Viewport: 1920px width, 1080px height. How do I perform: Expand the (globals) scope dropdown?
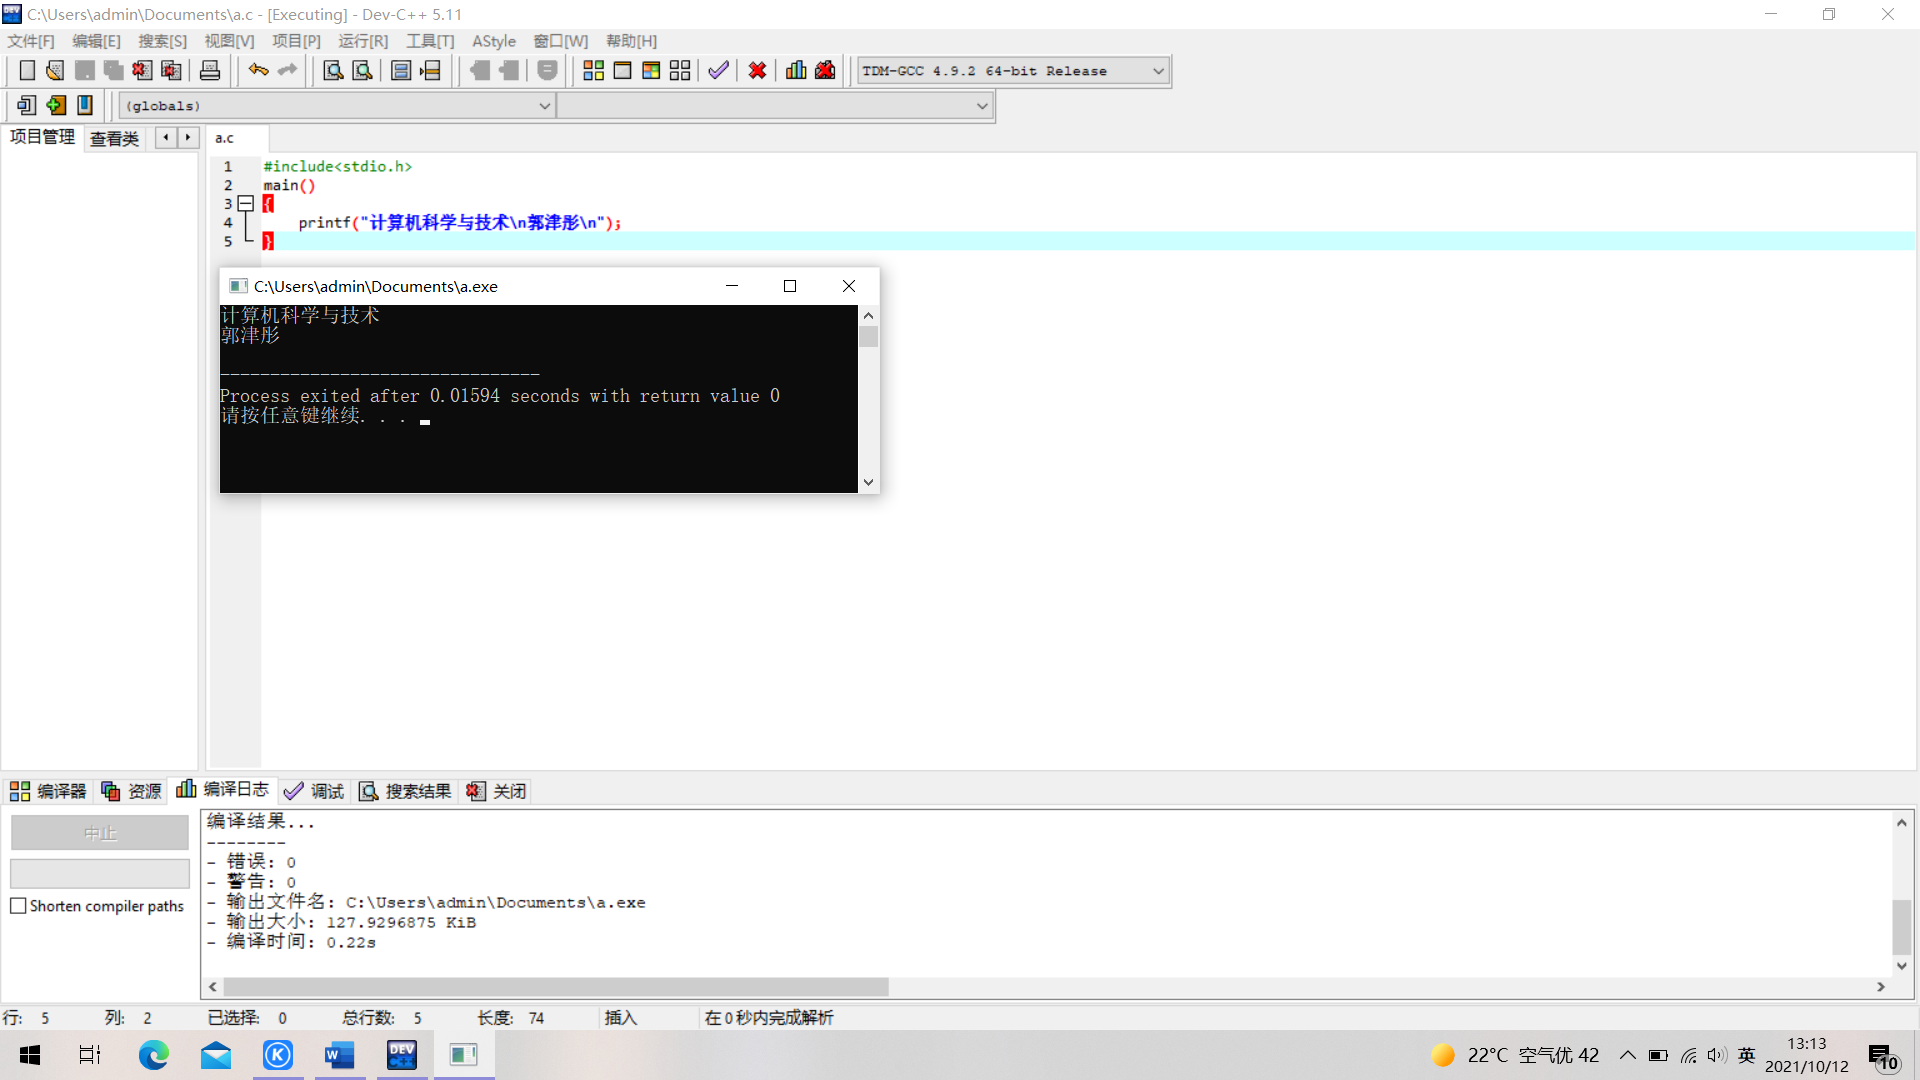point(544,106)
